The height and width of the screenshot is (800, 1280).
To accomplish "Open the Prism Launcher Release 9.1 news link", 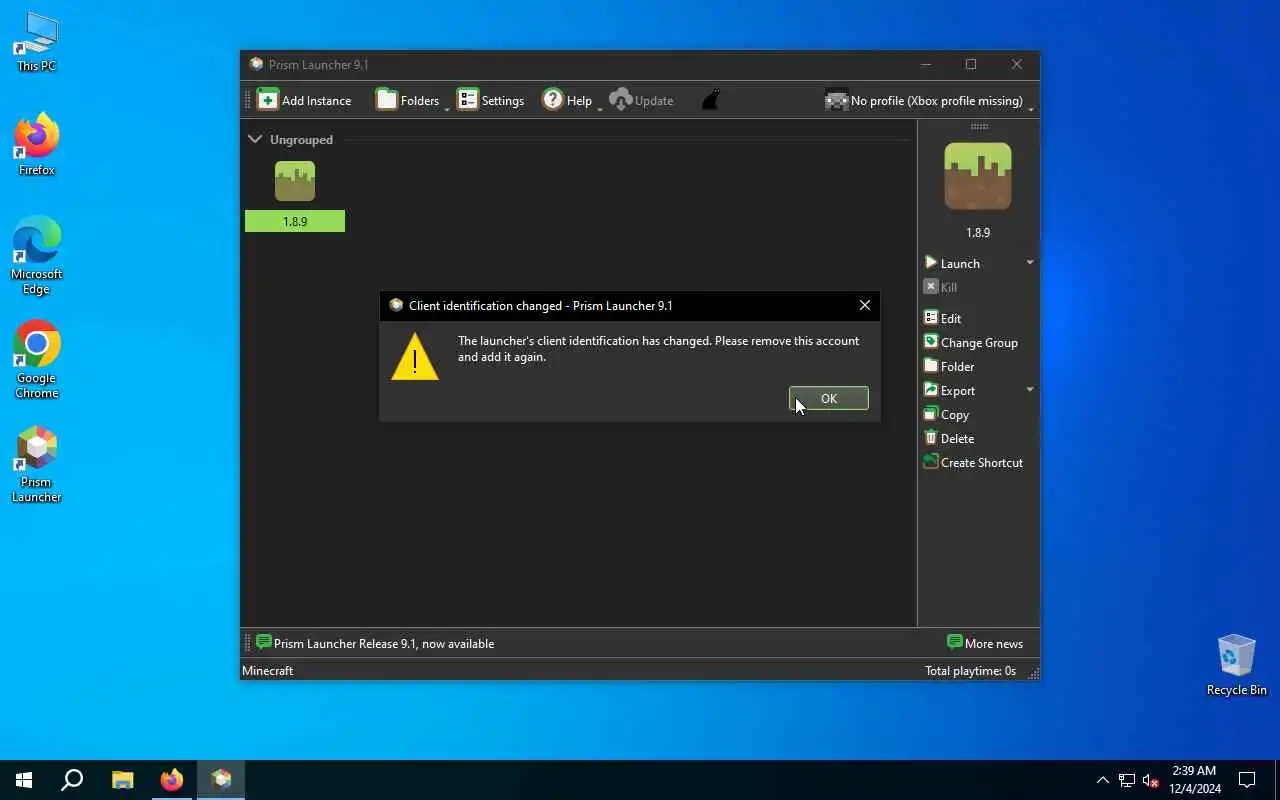I will tap(375, 643).
